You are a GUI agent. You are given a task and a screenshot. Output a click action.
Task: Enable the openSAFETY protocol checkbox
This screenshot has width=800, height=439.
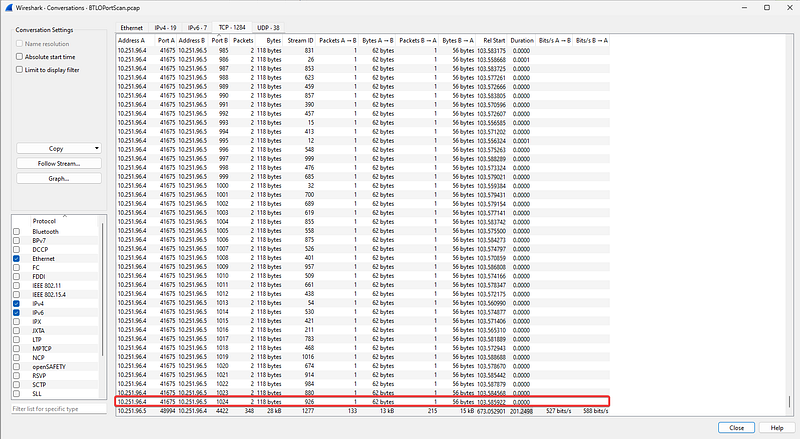click(16, 367)
